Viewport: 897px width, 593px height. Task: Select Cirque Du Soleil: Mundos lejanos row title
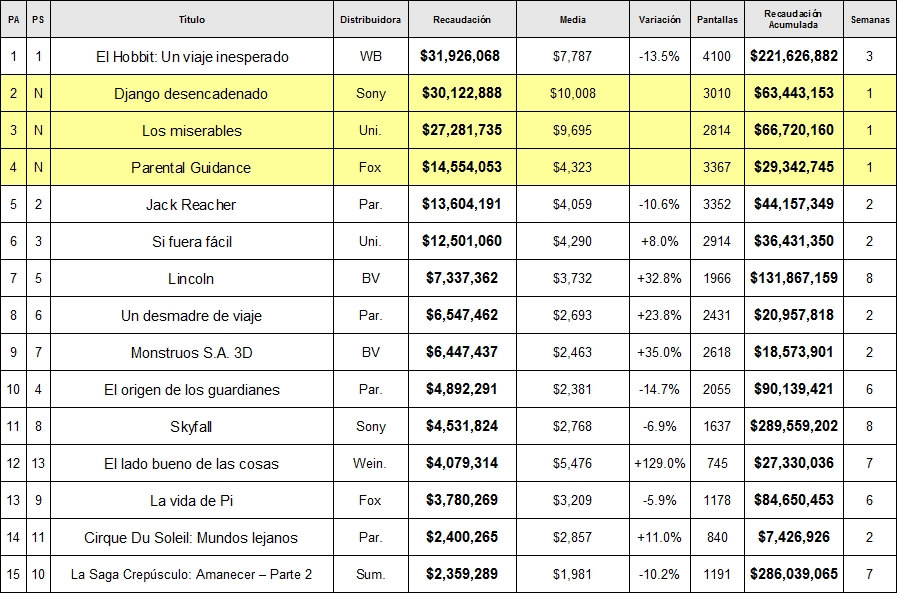(191, 538)
